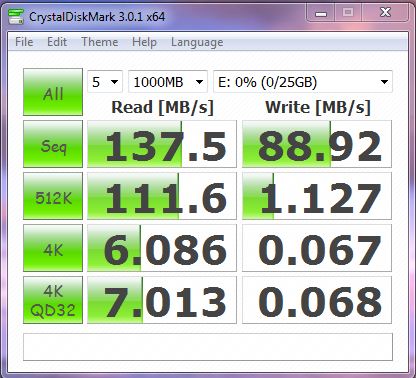The image size is (416, 378).
Task: Expand the test runs count dropdown showing 5
Action: click(x=105, y=82)
